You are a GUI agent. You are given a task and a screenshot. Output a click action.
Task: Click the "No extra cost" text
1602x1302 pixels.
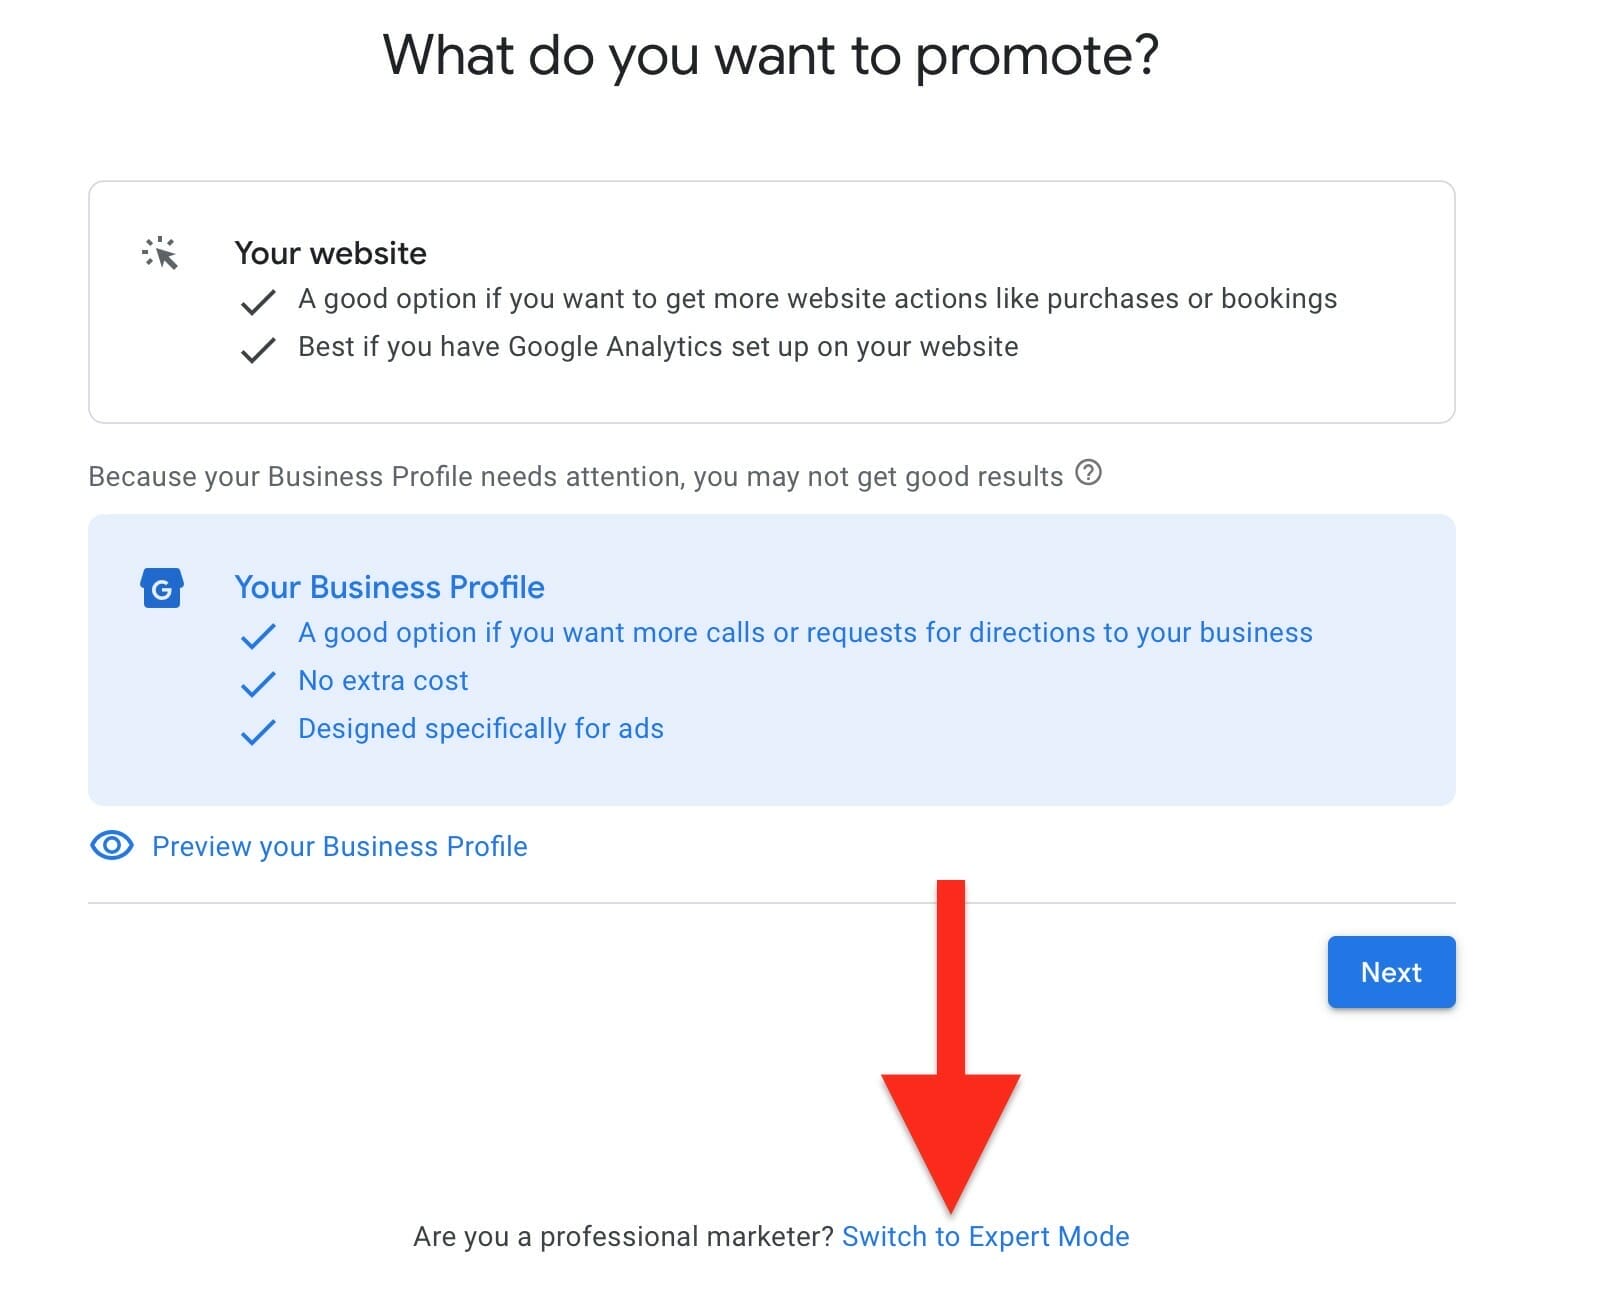pyautogui.click(x=383, y=681)
